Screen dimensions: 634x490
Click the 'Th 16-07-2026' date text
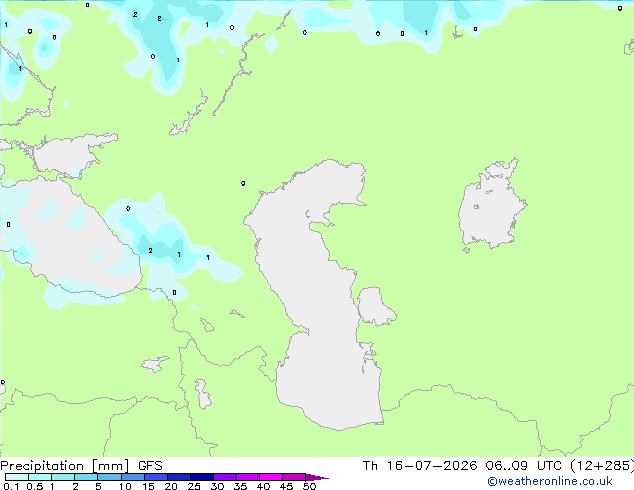click(420, 466)
